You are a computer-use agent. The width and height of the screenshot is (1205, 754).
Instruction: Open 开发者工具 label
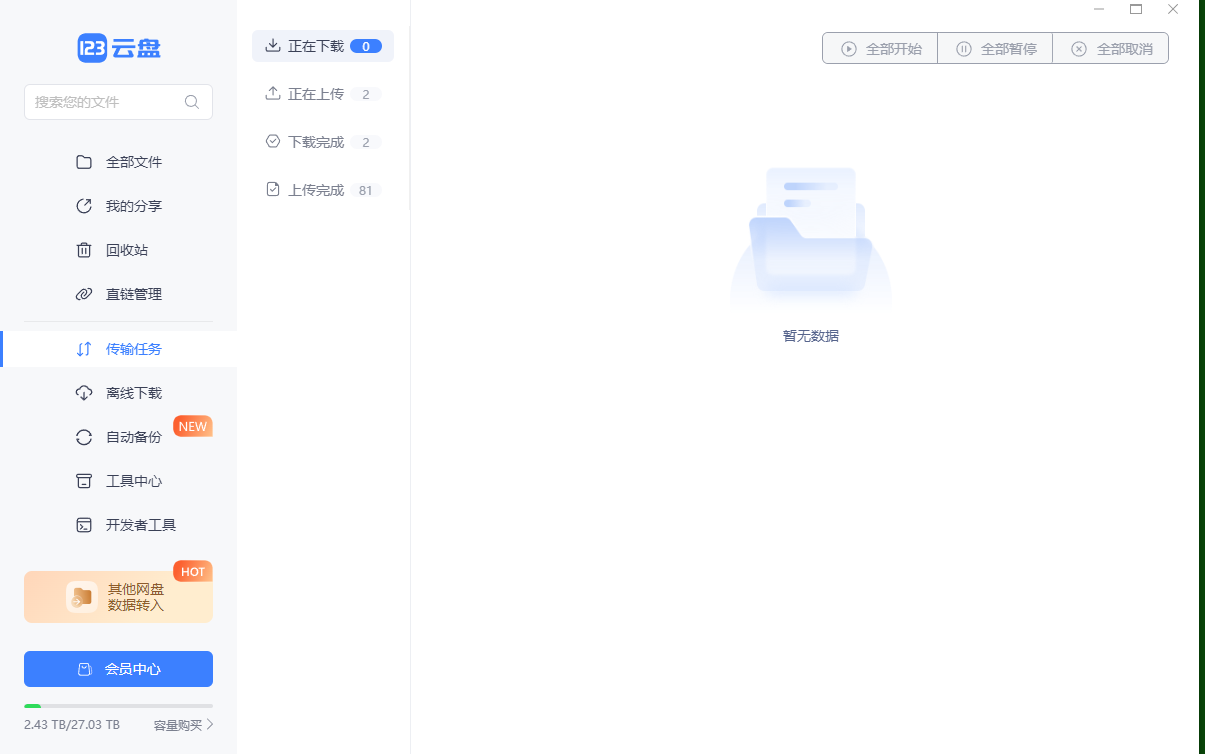pyautogui.click(x=141, y=525)
